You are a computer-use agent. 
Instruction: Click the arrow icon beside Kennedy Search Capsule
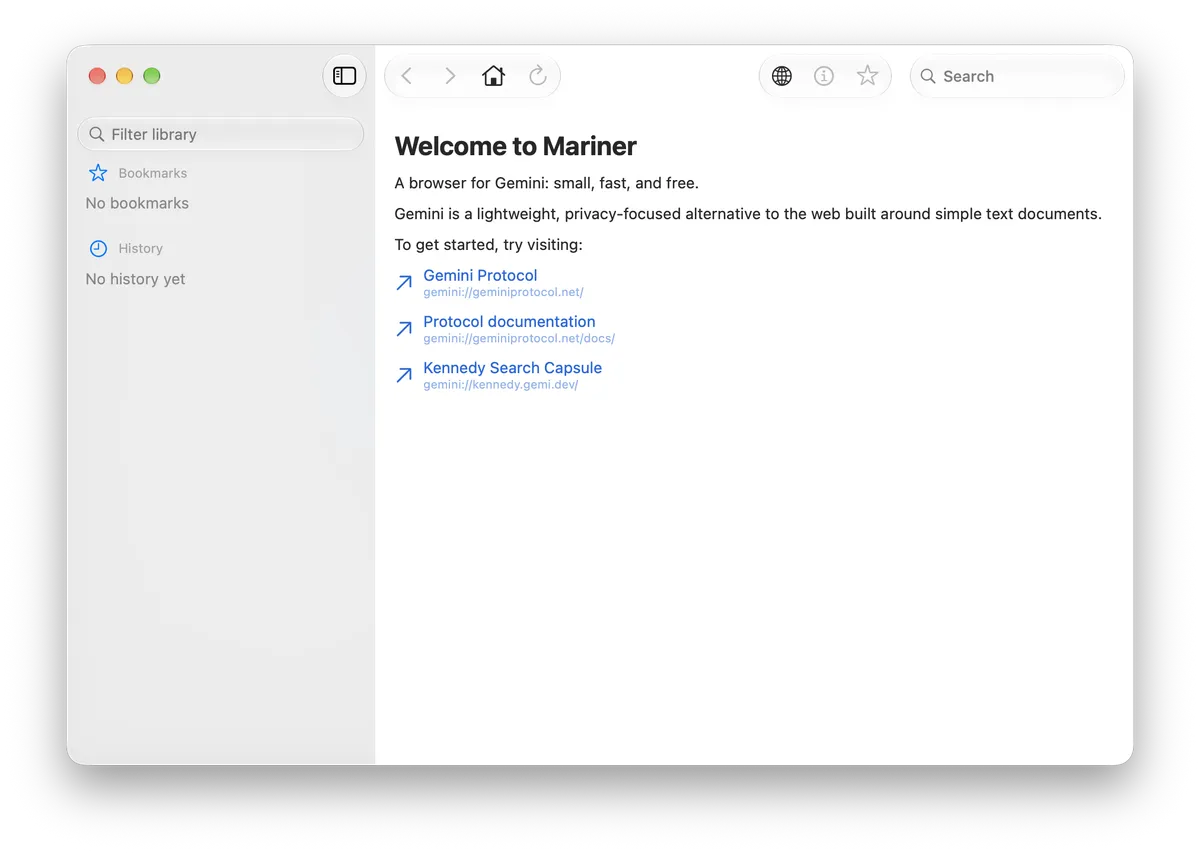[x=404, y=375]
